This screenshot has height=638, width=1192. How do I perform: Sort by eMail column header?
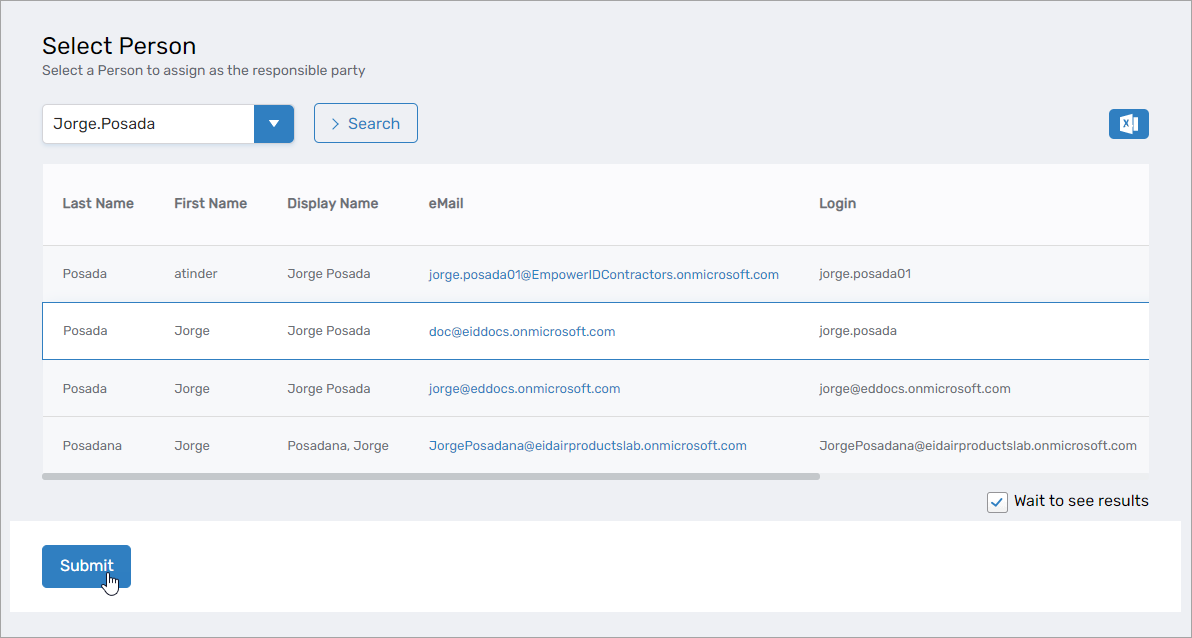(x=446, y=203)
